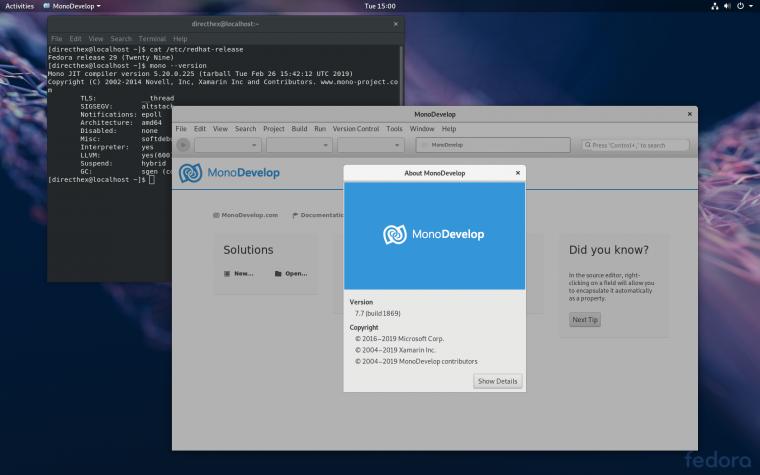Open the Project menu
760x475 pixels.
click(x=273, y=128)
